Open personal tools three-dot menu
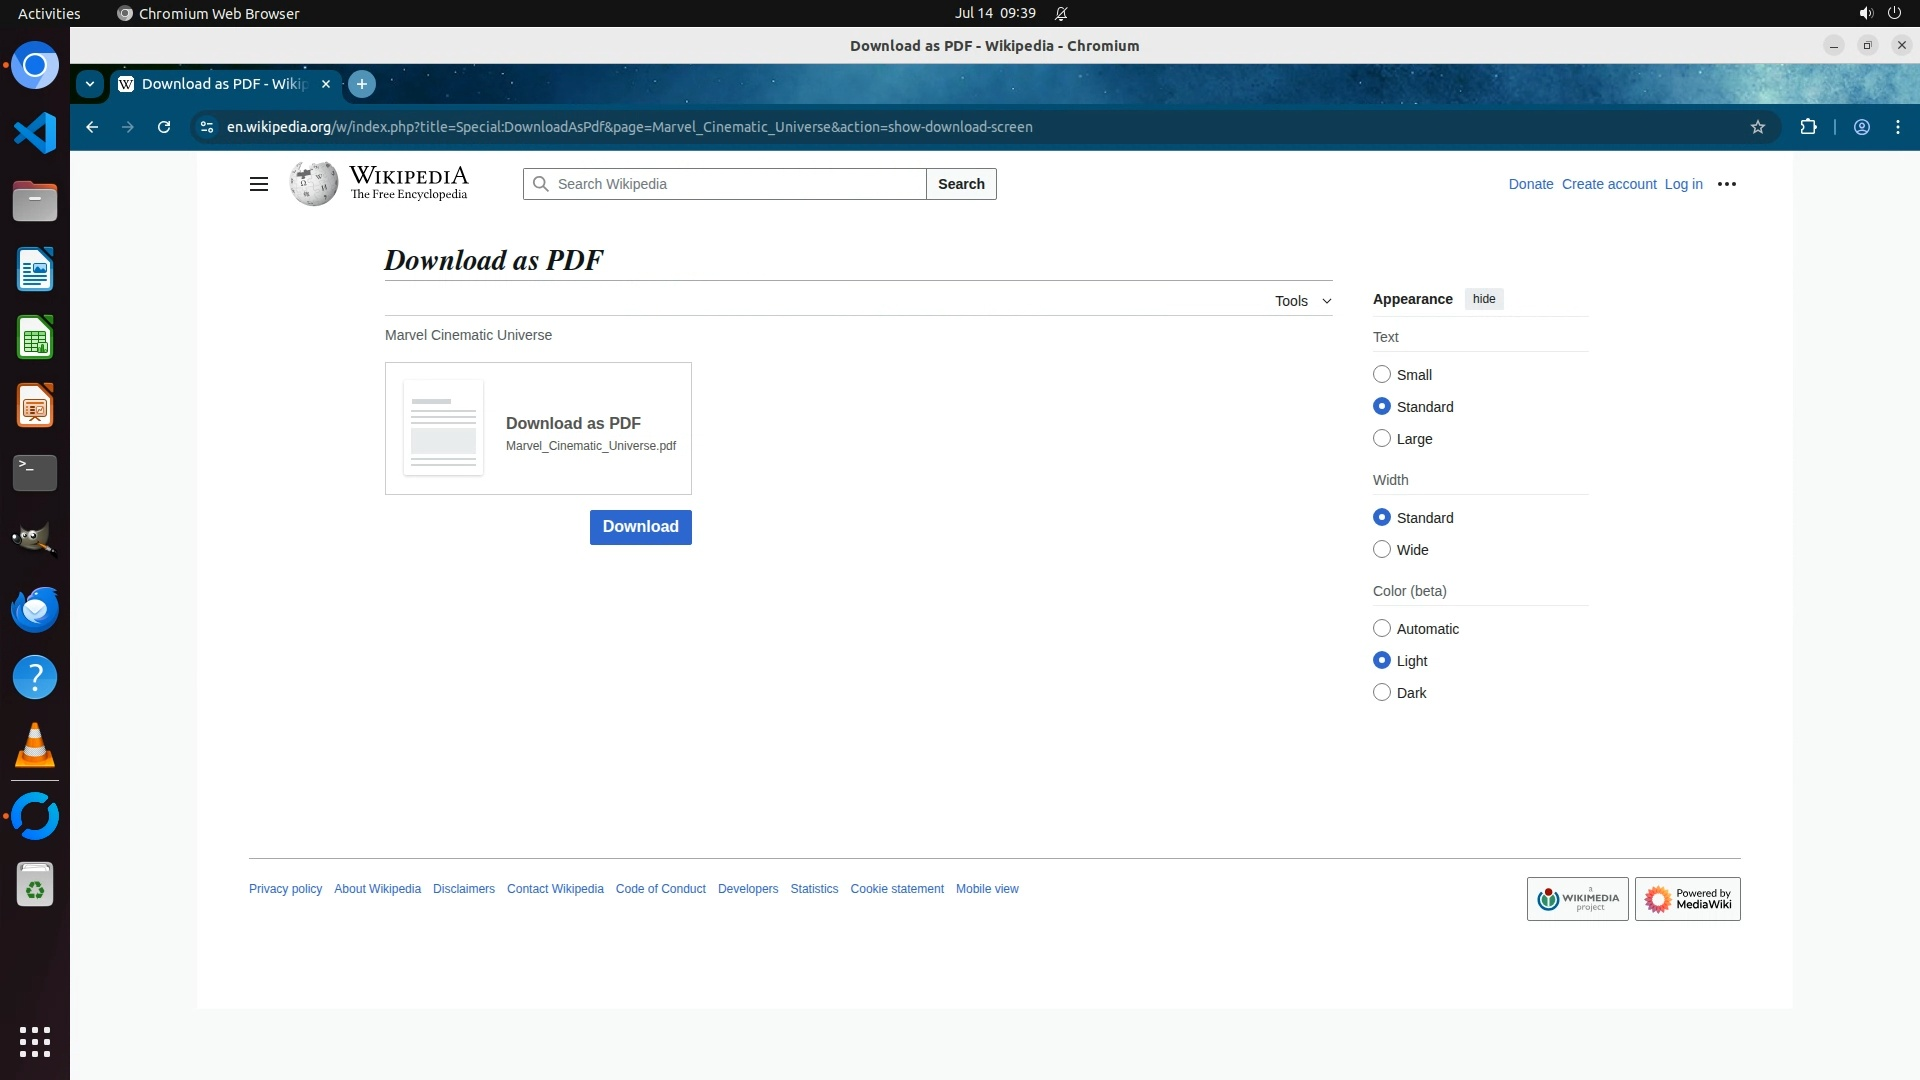The height and width of the screenshot is (1080, 1920). pos(1726,184)
